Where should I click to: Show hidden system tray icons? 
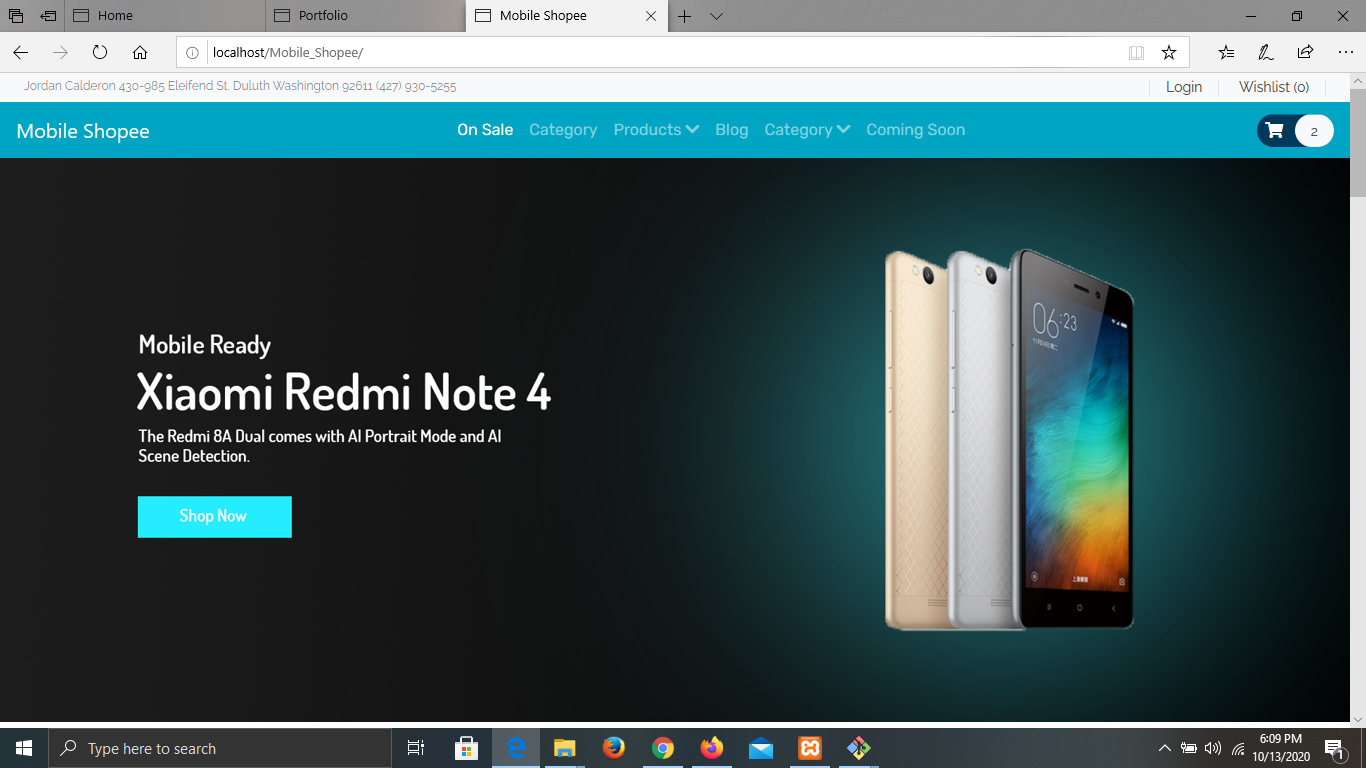(1164, 748)
